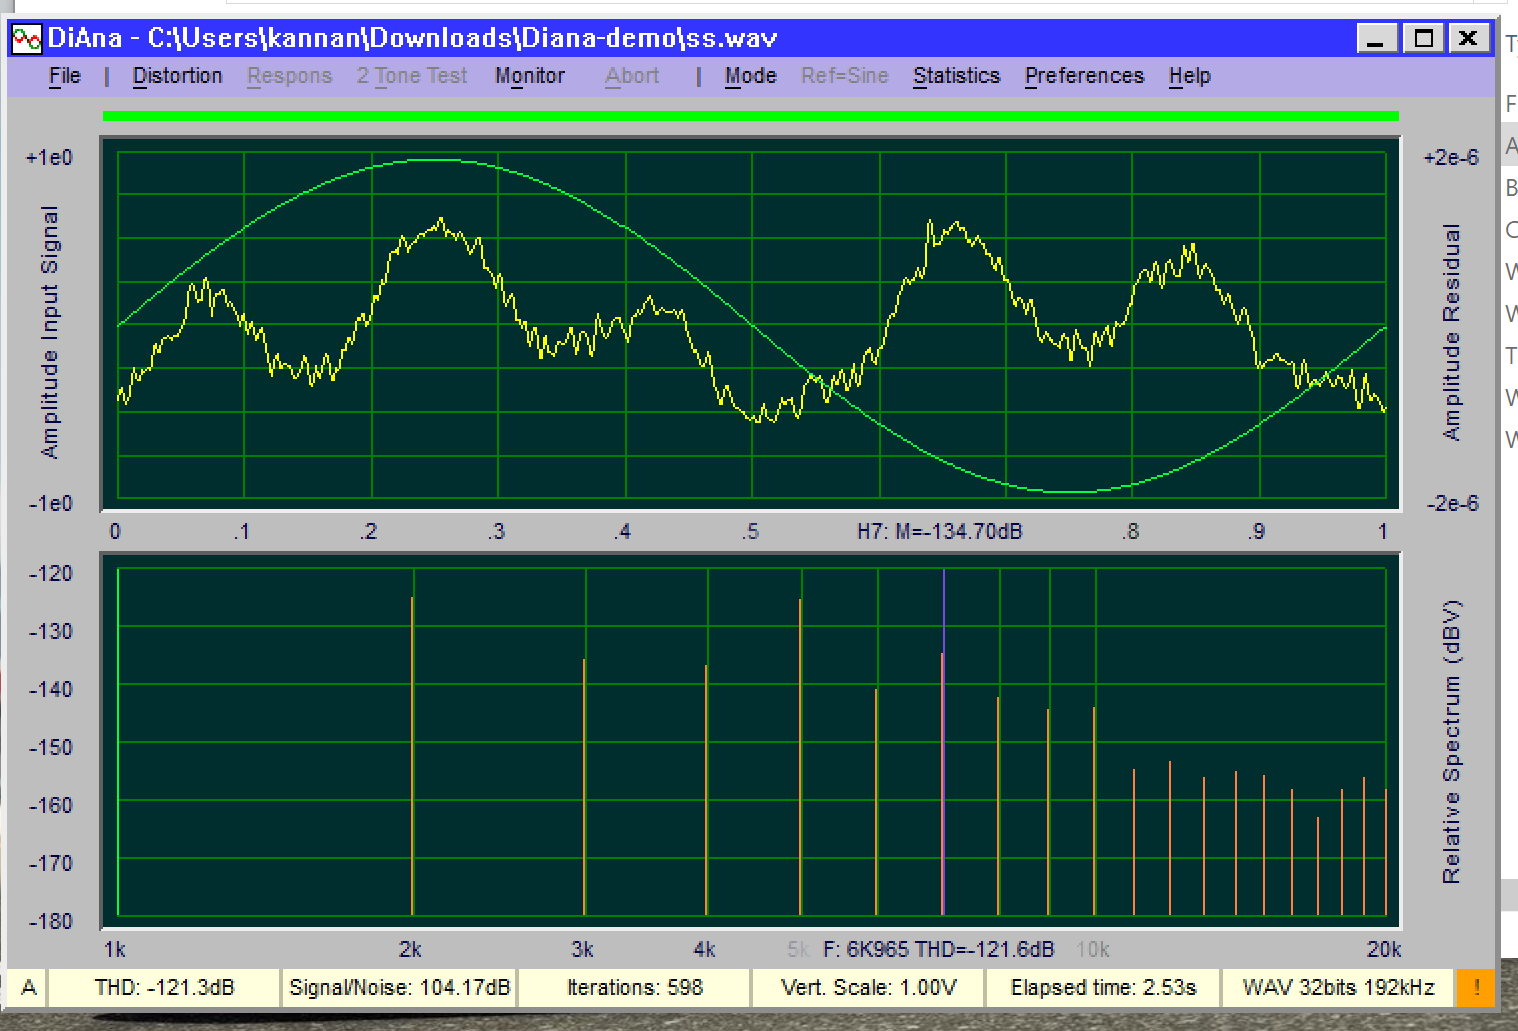Click the Amplitude Input Signal axis label
The image size is (1518, 1031).
[x=50, y=332]
